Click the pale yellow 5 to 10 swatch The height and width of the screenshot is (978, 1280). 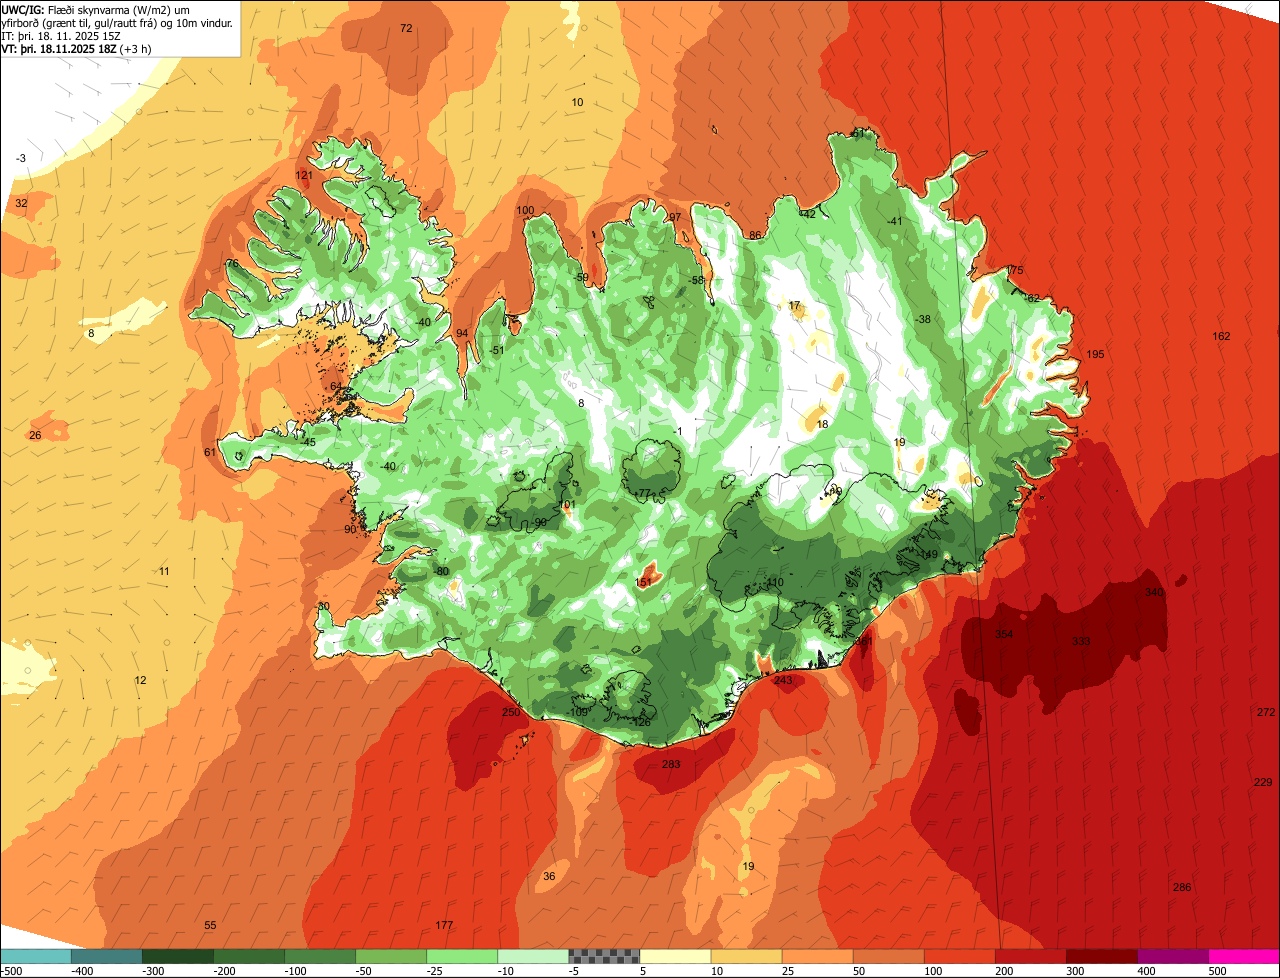[674, 956]
